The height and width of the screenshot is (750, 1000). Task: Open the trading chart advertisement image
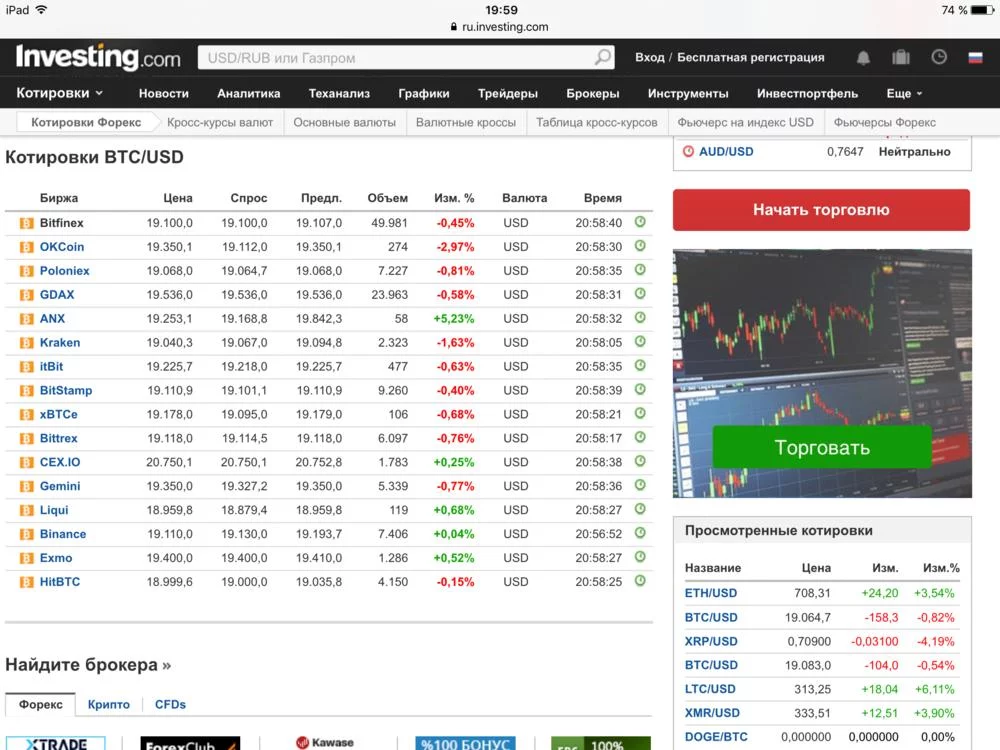tap(822, 373)
